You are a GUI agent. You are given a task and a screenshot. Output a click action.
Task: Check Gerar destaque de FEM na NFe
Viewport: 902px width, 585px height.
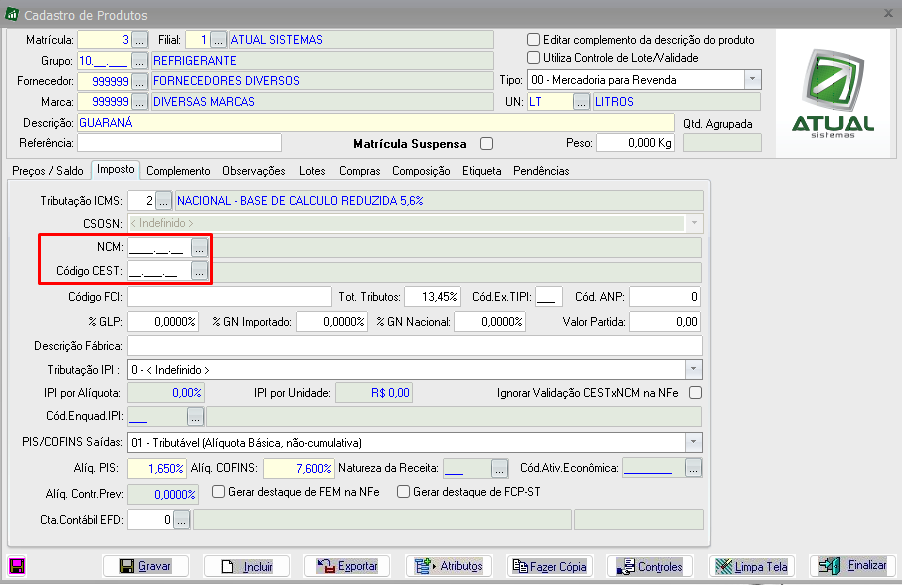pyautogui.click(x=218, y=492)
